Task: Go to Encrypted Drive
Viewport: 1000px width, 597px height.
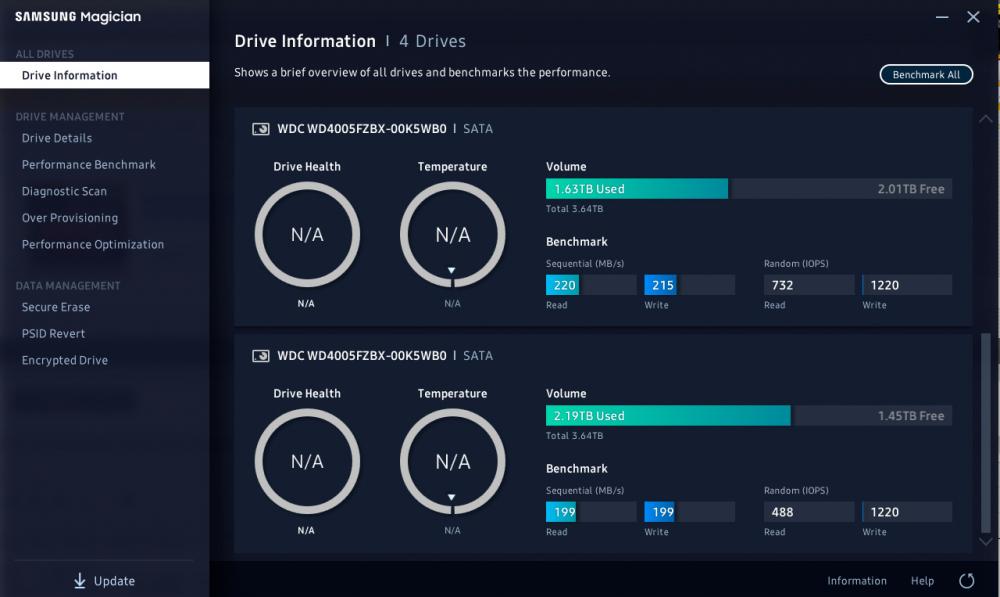Action: click(x=65, y=360)
